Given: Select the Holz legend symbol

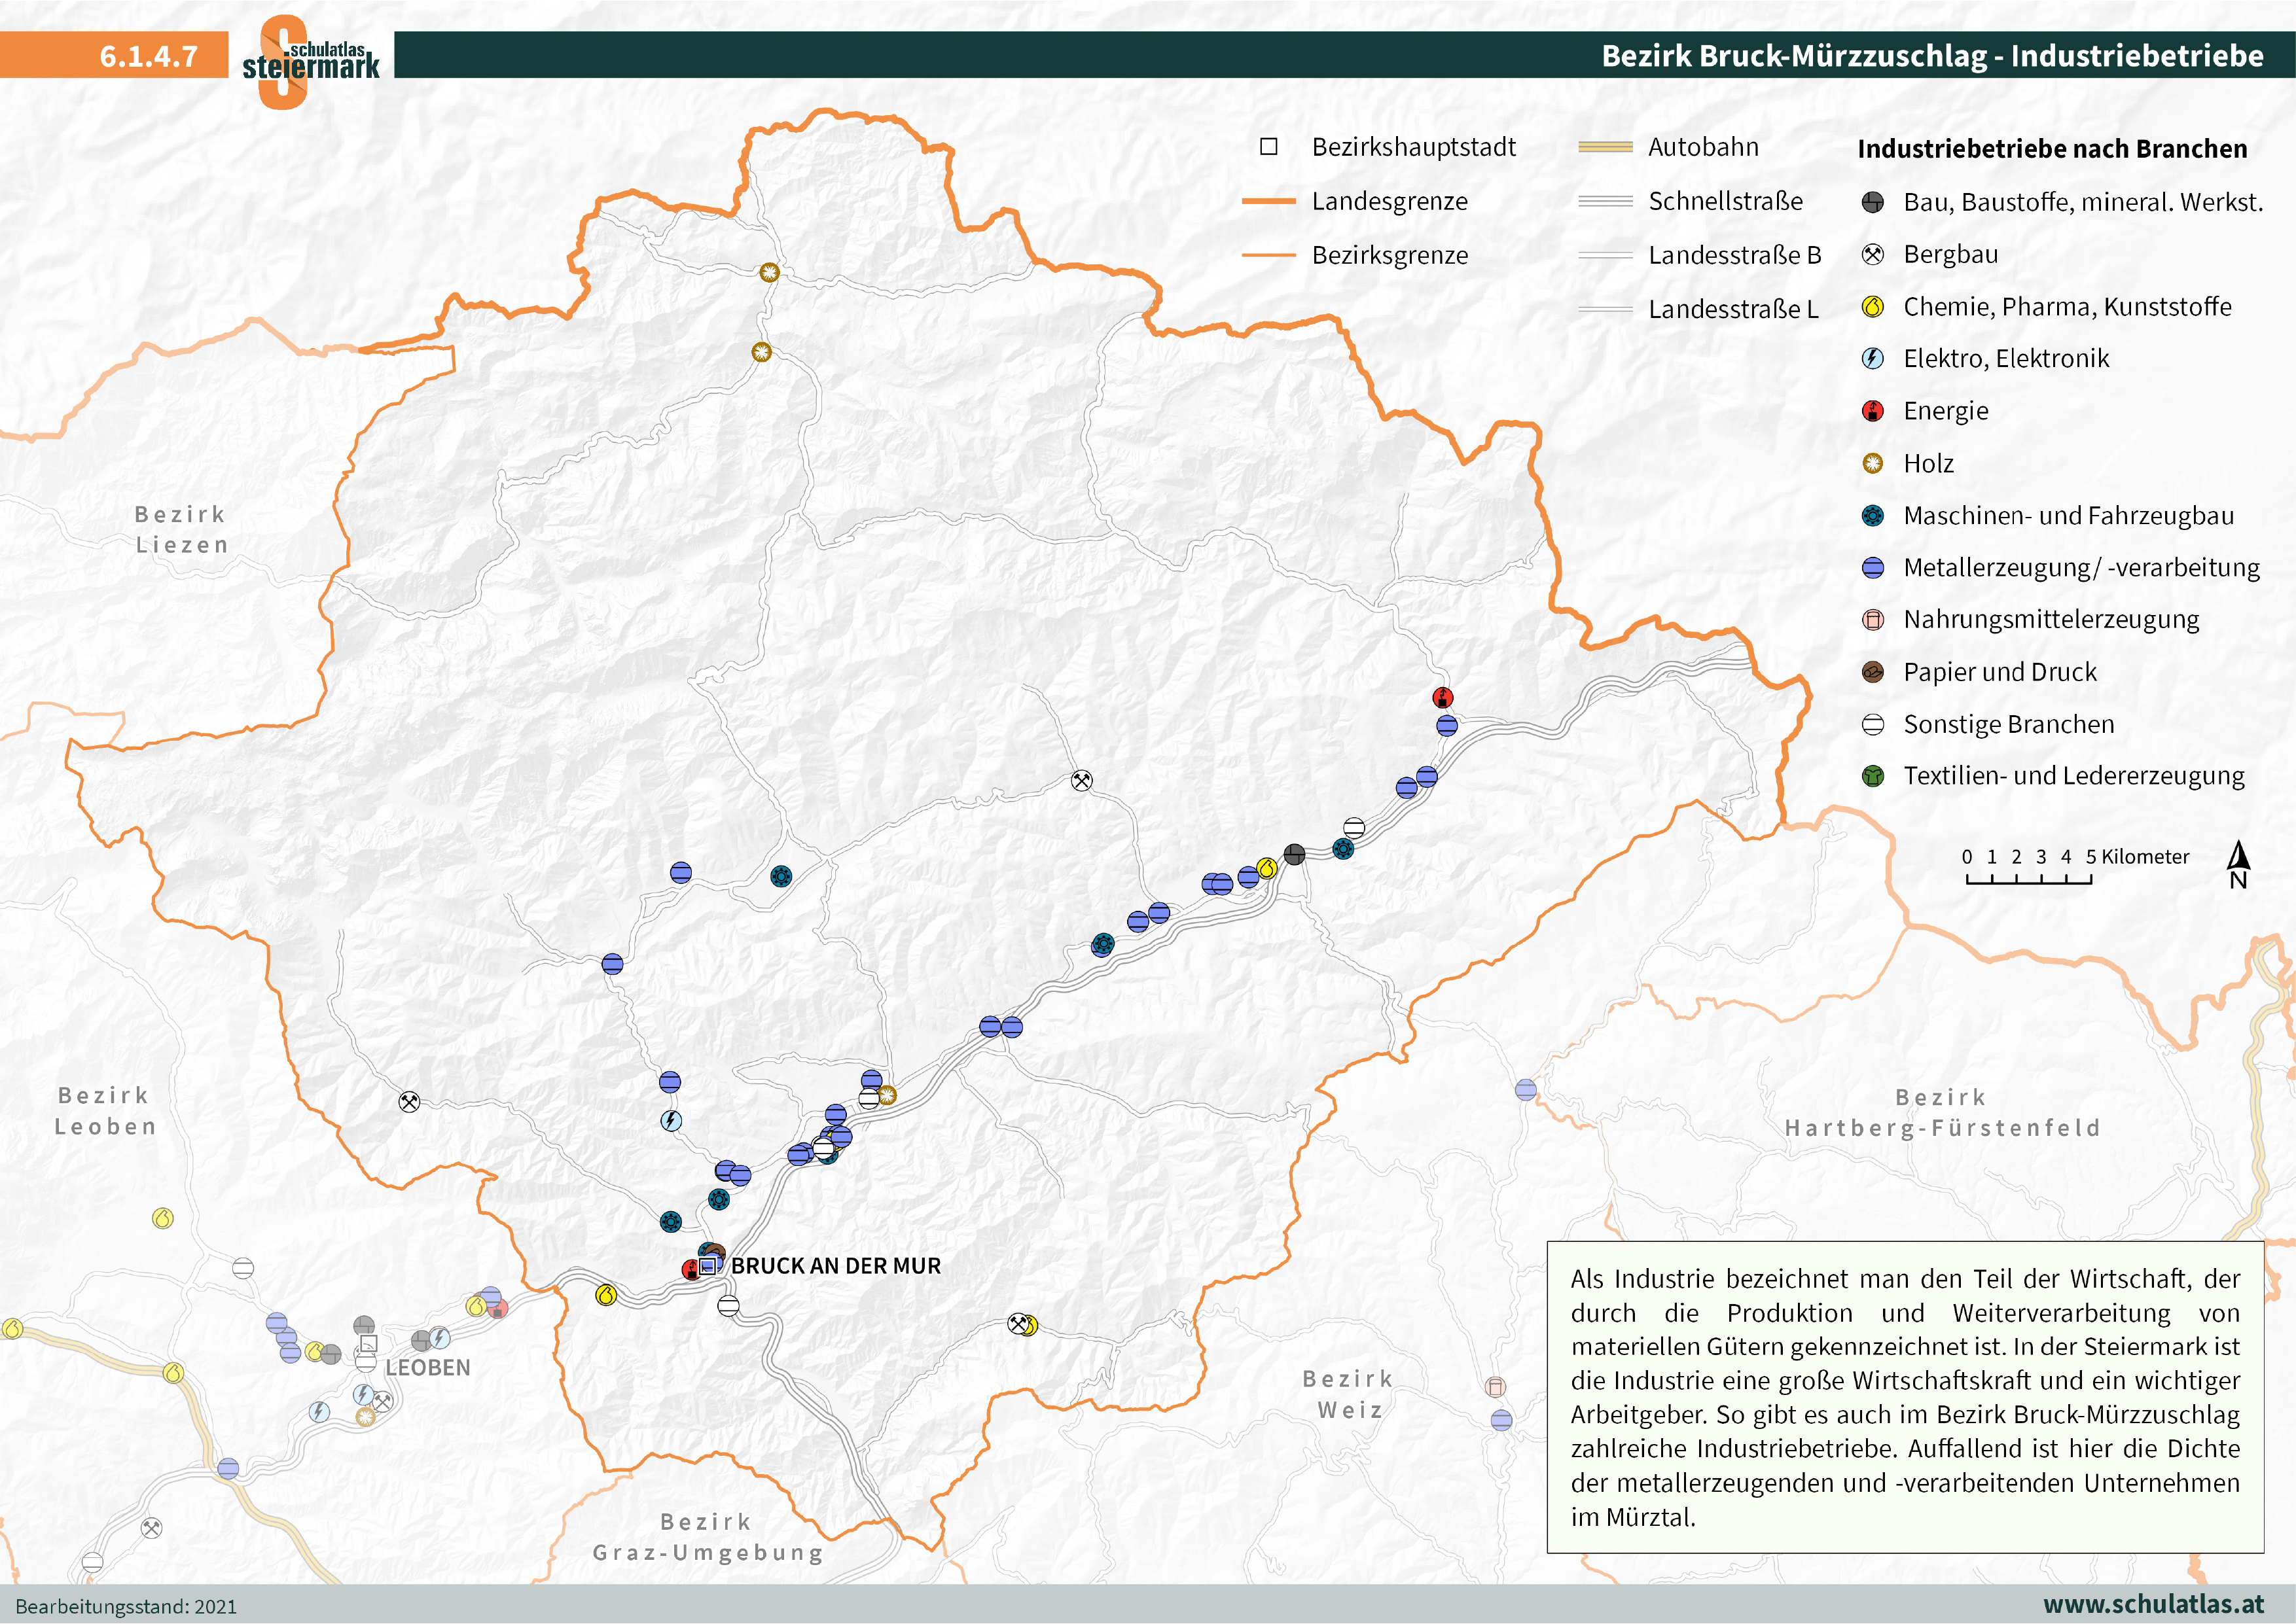Looking at the screenshot, I should (x=1873, y=463).
